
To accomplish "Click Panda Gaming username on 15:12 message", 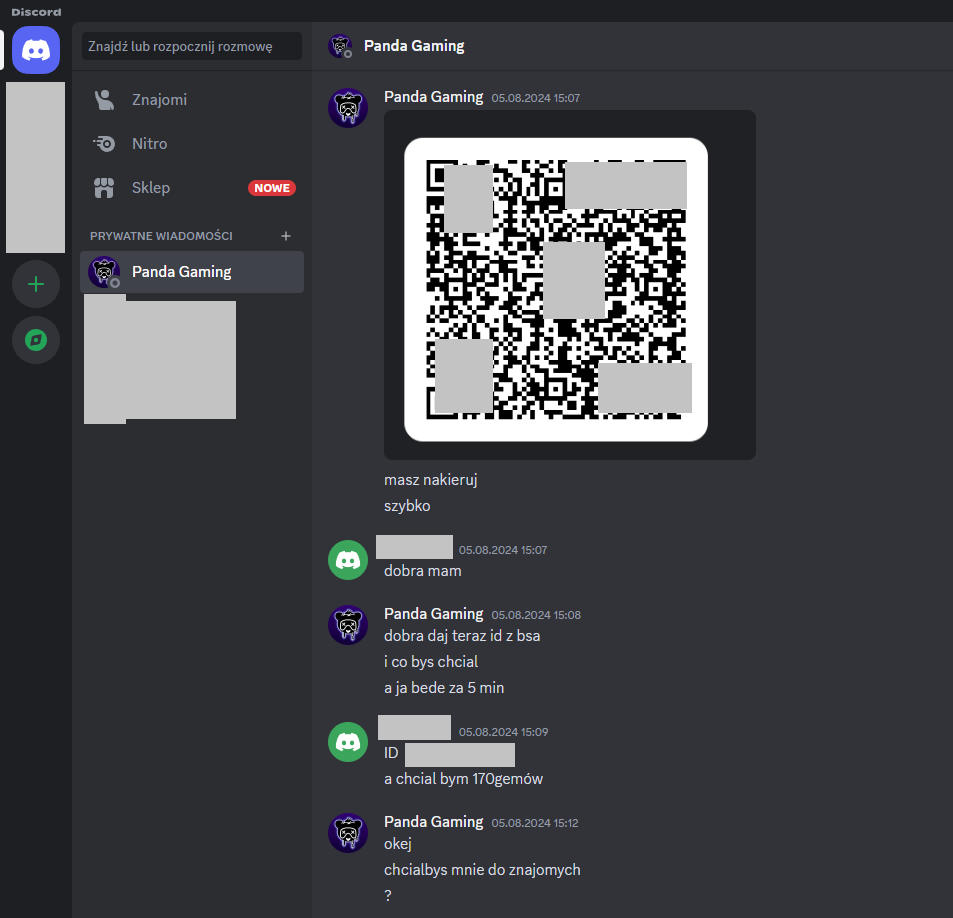I will (433, 822).
